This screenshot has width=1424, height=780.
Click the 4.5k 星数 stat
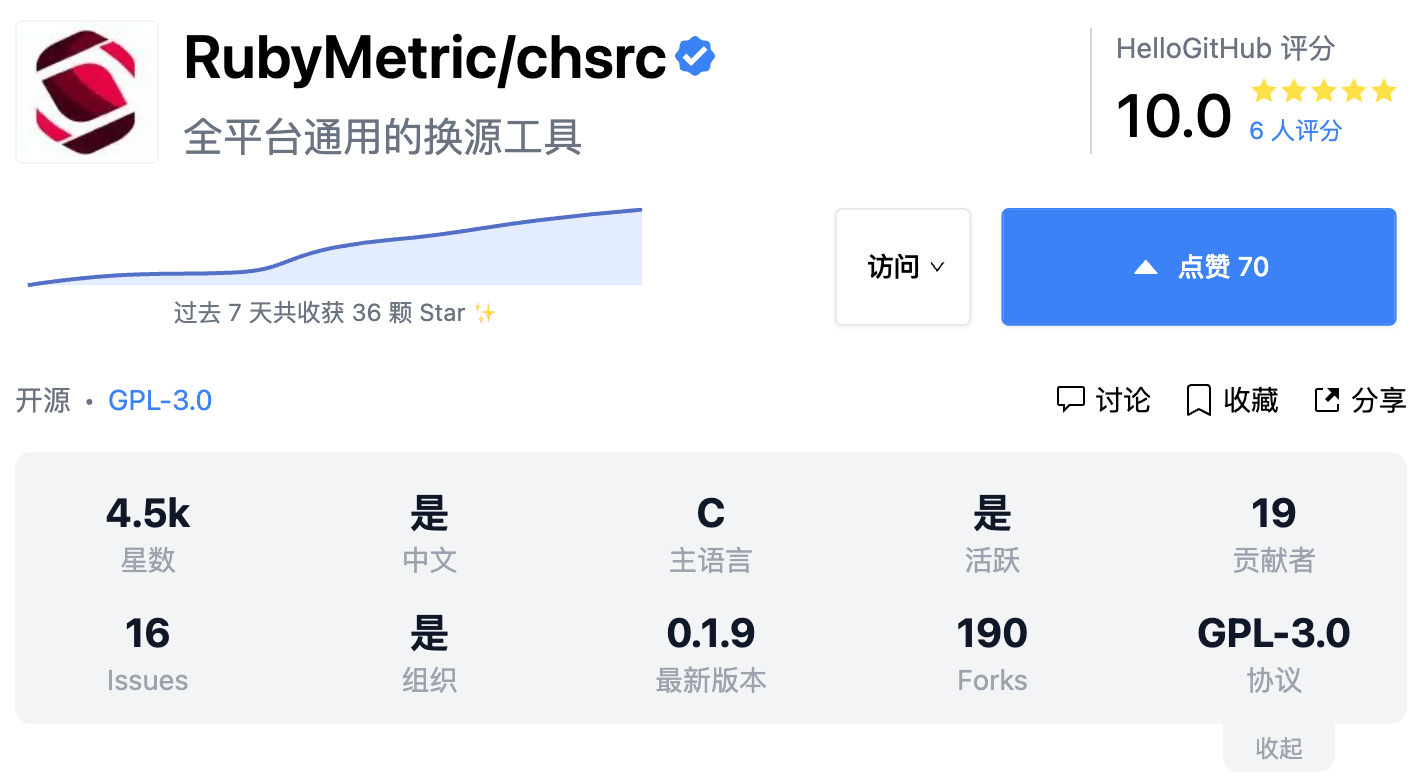(x=148, y=535)
